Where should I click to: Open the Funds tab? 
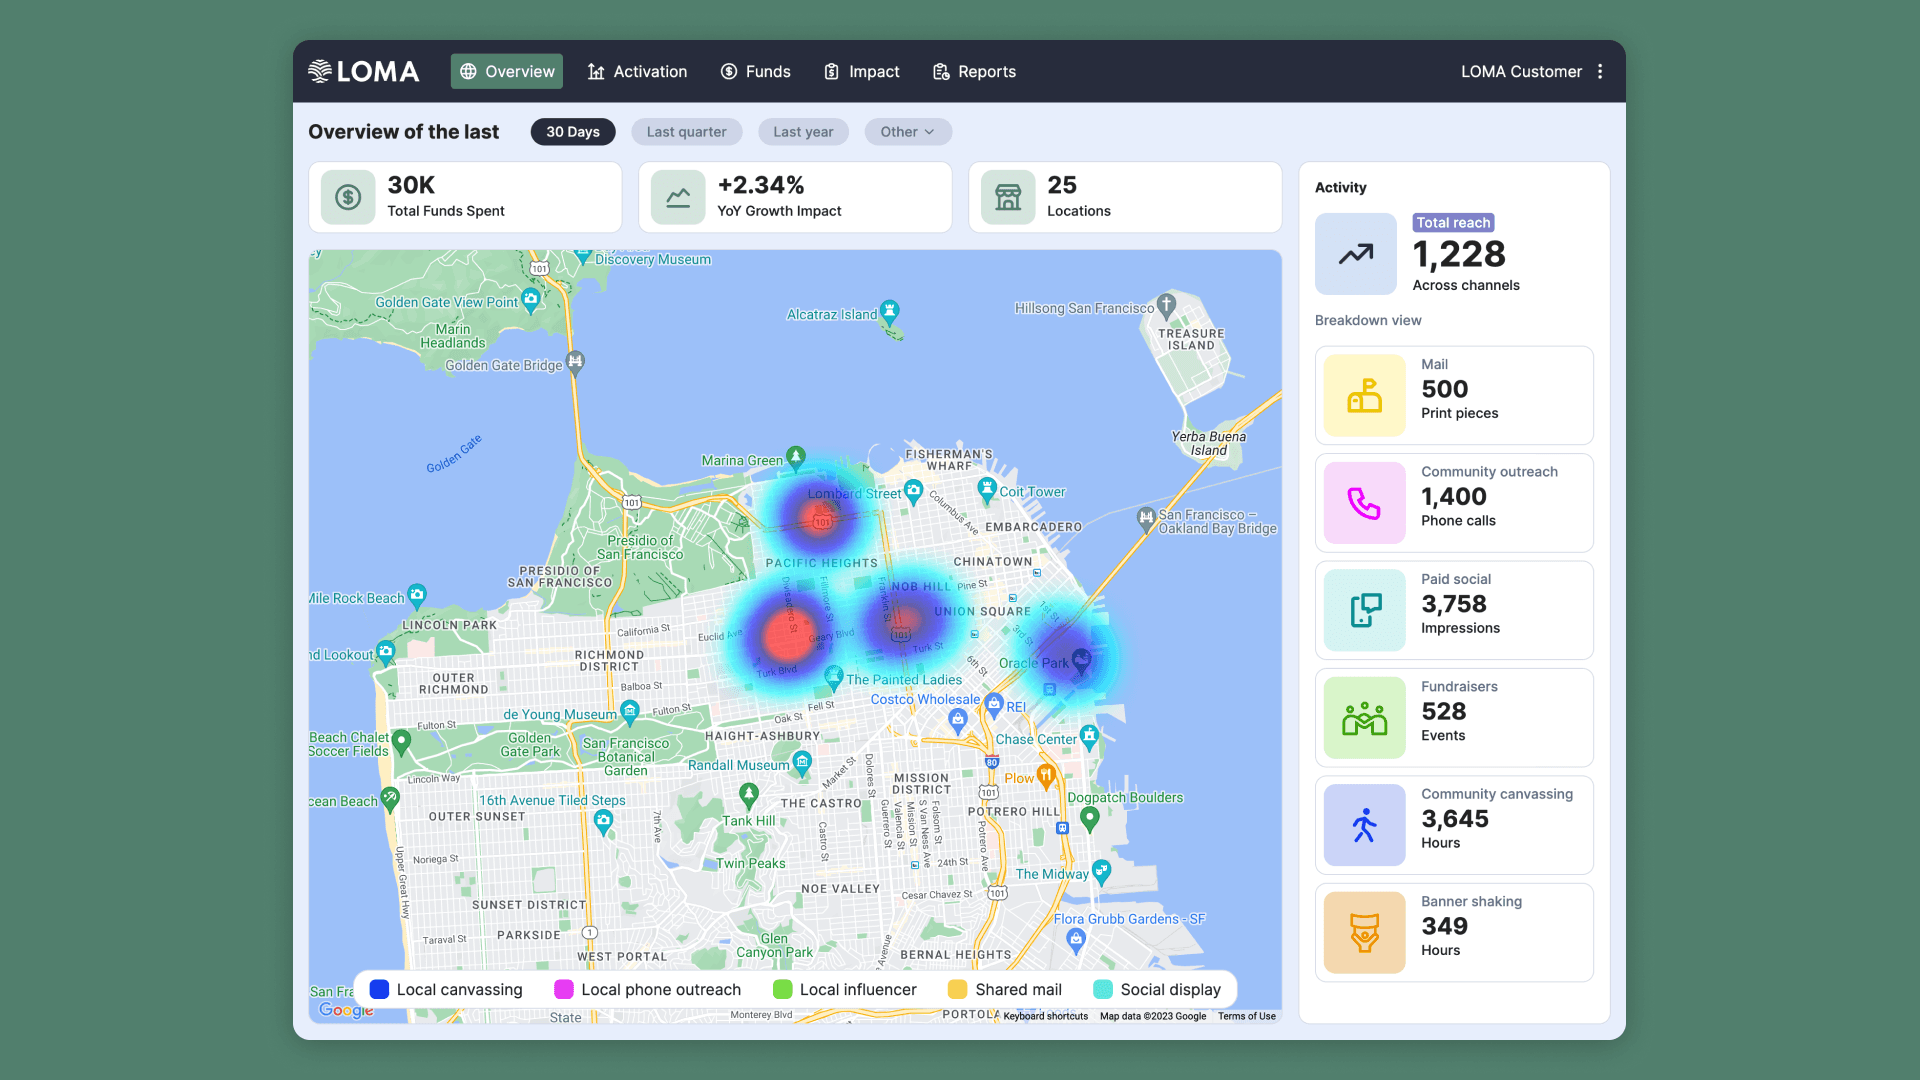pos(755,71)
